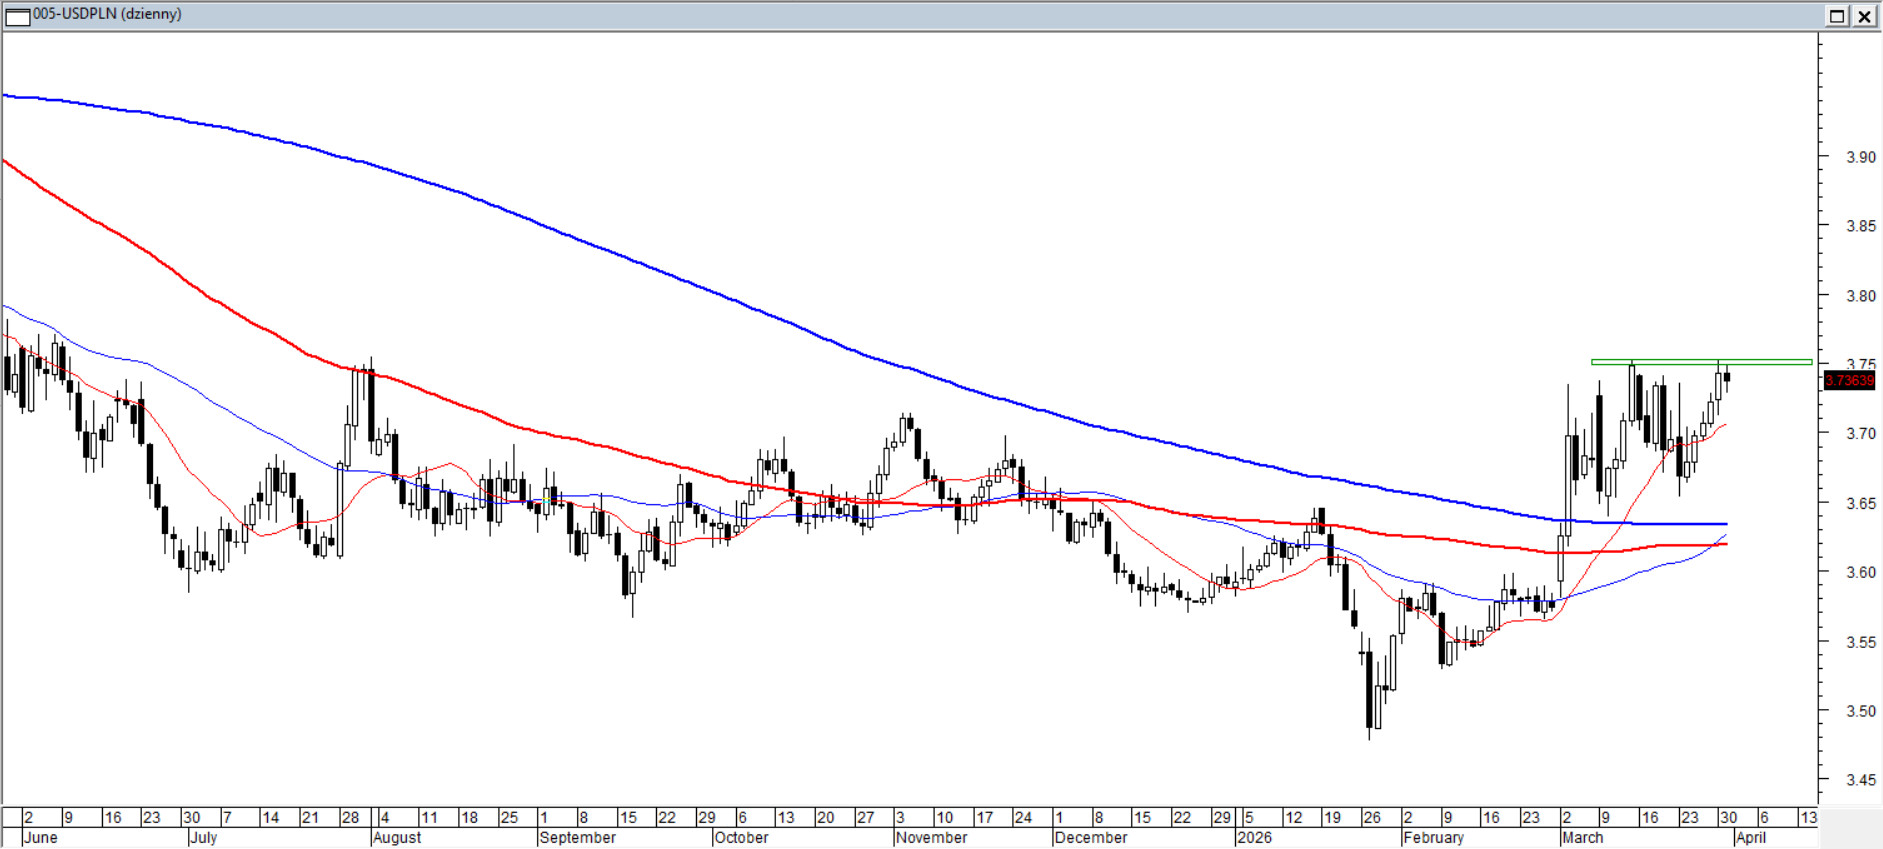Viewport: 1883px width, 849px height.
Task: Select the 2026 year marker on timeline
Action: (1254, 838)
